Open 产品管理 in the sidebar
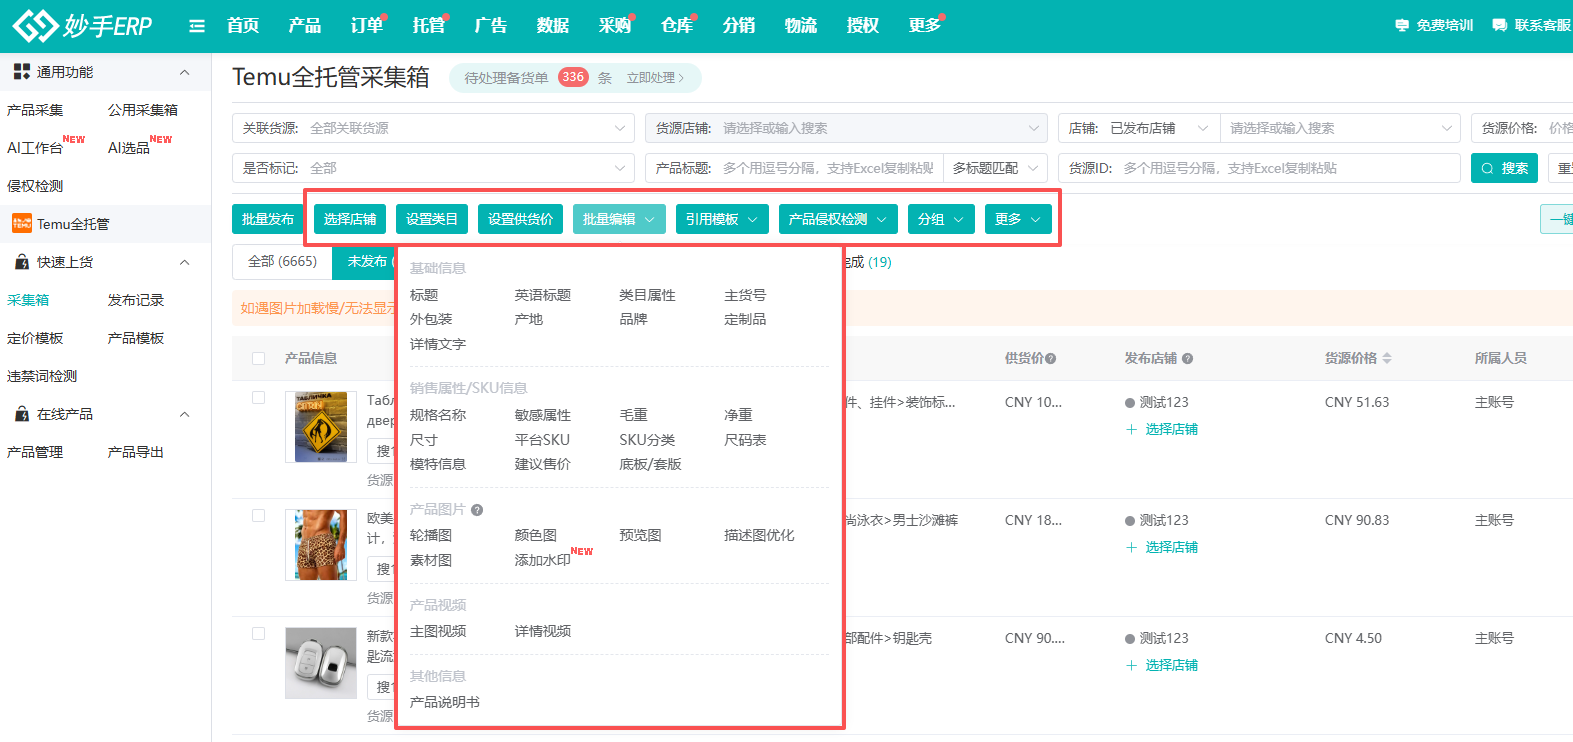 click(35, 452)
